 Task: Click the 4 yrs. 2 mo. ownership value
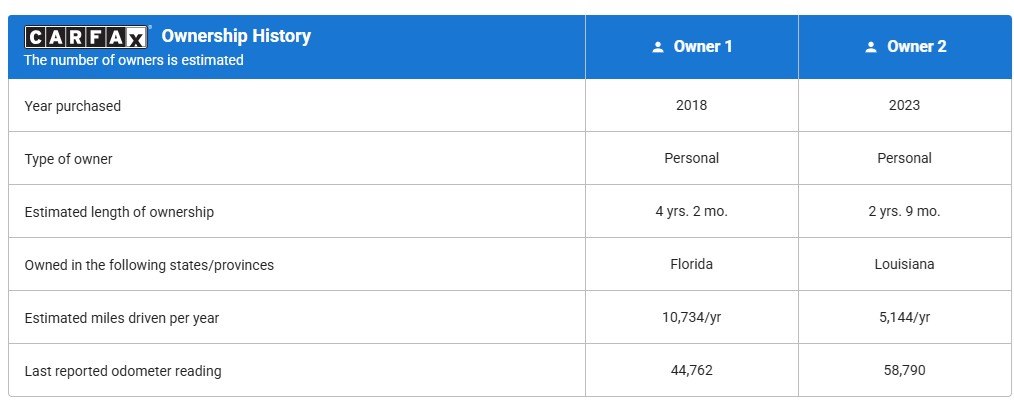pyautogui.click(x=691, y=212)
